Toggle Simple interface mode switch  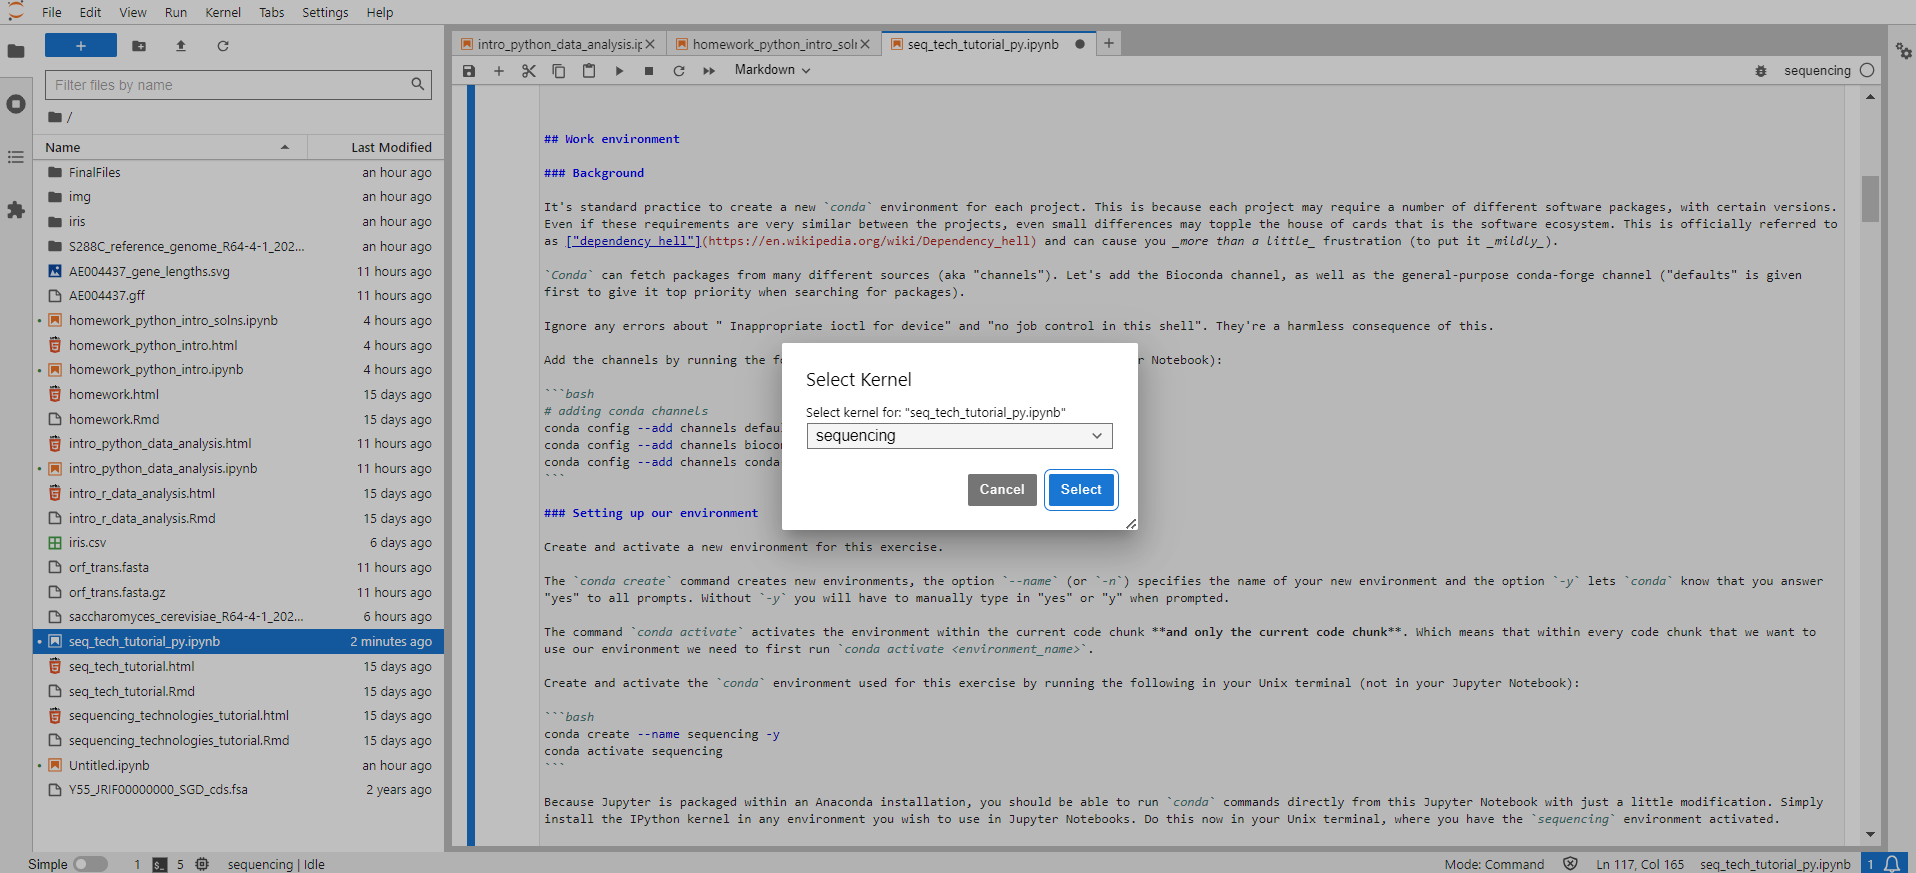[x=90, y=864]
